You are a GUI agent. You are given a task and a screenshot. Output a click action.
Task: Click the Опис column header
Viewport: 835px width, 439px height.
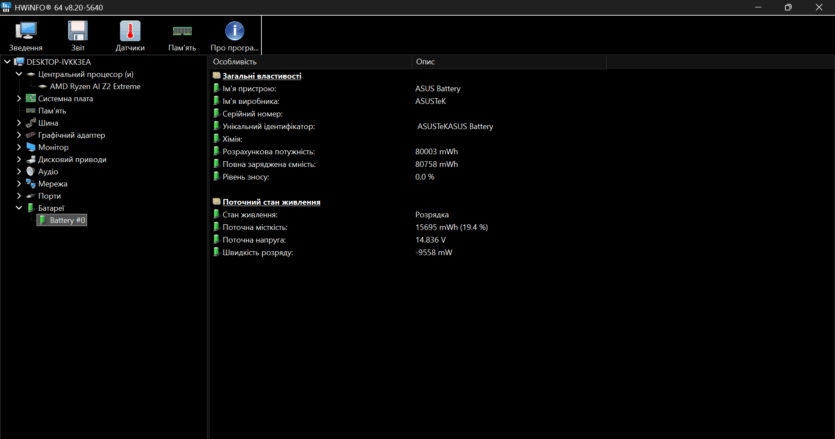tap(425, 62)
